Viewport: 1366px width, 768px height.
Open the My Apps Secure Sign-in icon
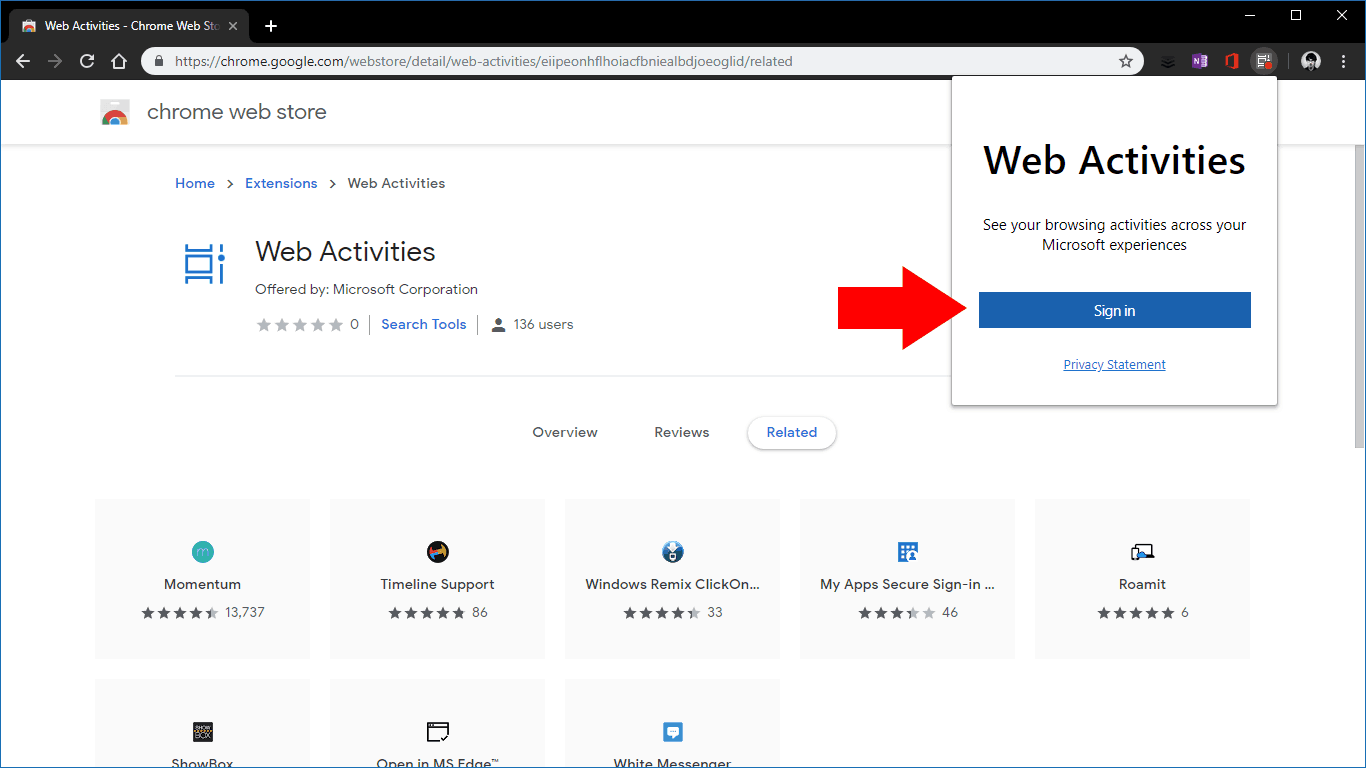tap(908, 551)
